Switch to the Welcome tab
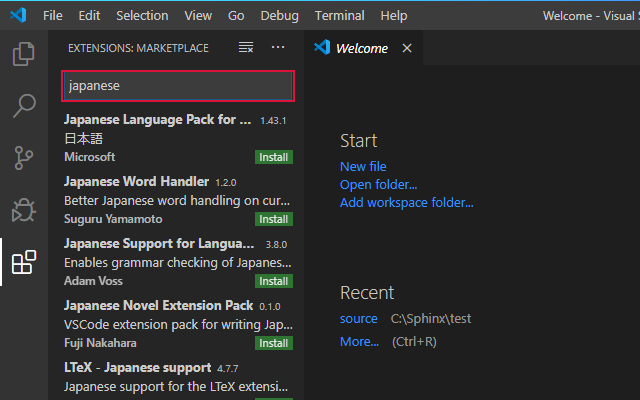 [x=363, y=48]
